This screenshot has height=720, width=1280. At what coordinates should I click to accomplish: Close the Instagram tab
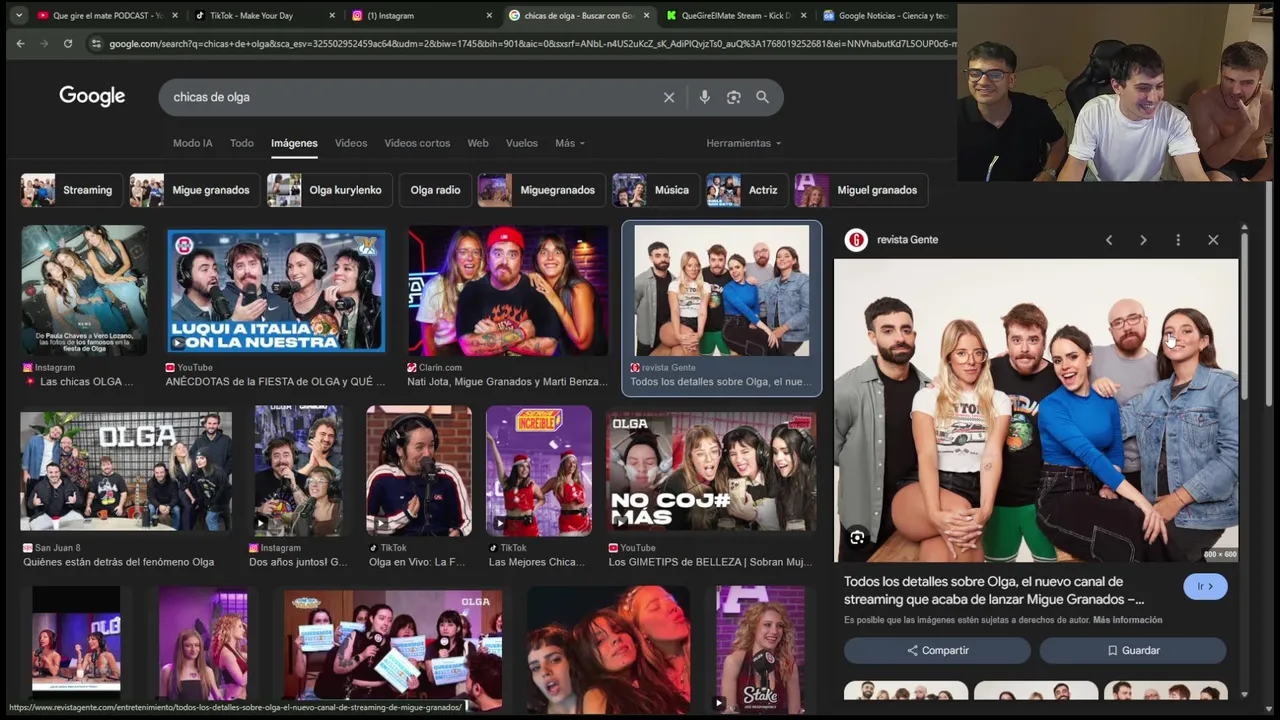pyautogui.click(x=489, y=16)
